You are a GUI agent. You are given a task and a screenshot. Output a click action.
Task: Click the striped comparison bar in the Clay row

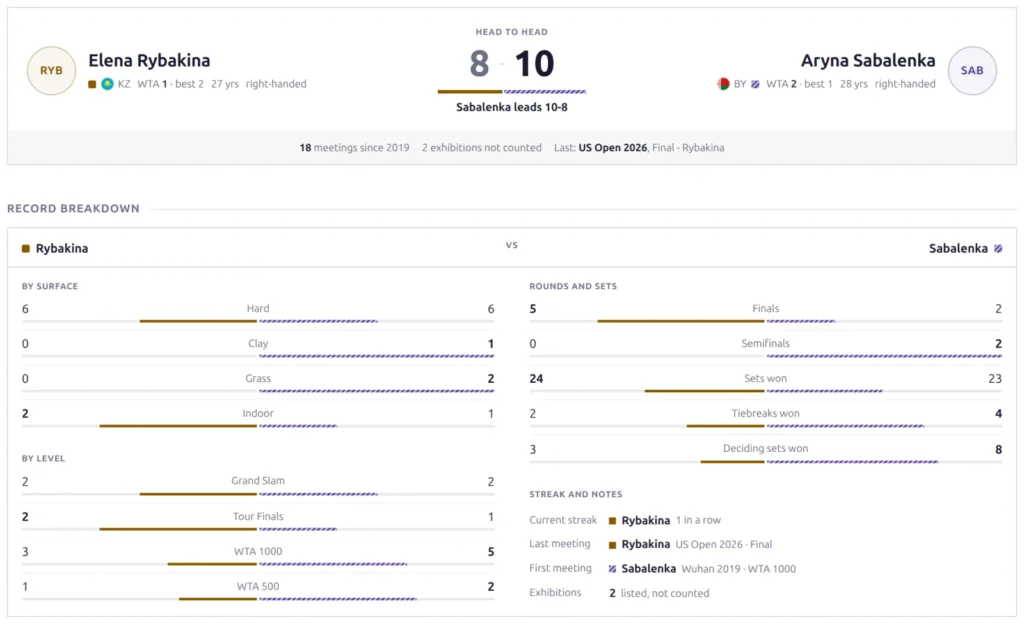(376, 356)
